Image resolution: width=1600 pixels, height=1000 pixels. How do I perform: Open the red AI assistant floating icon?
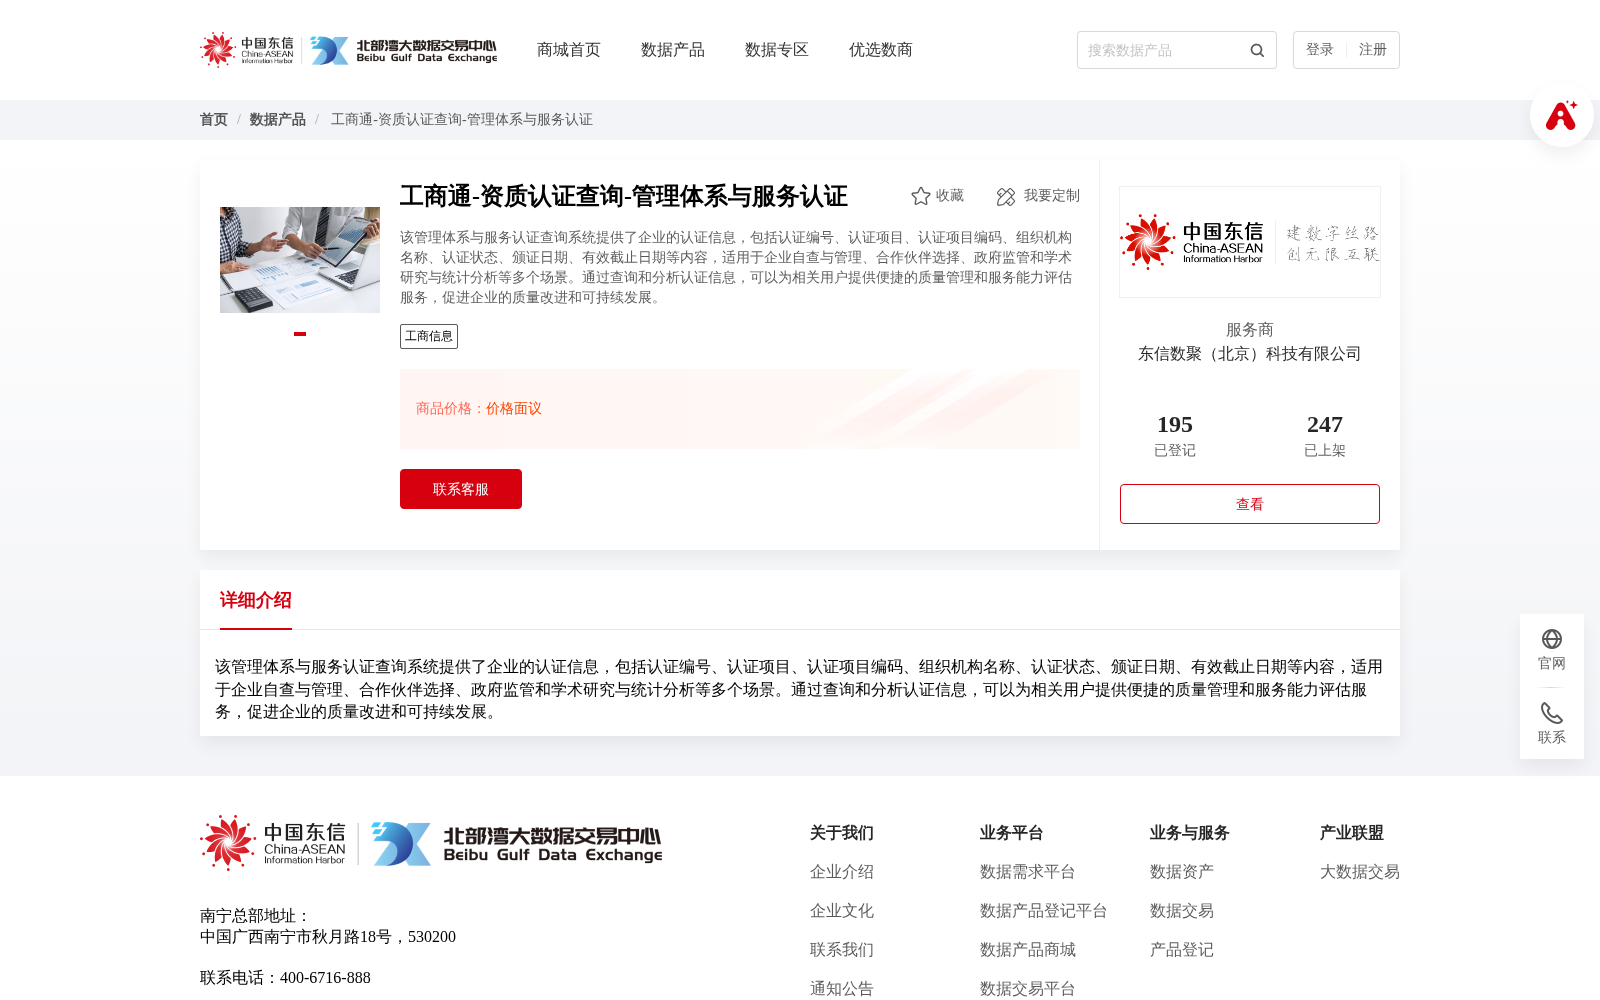(1561, 116)
